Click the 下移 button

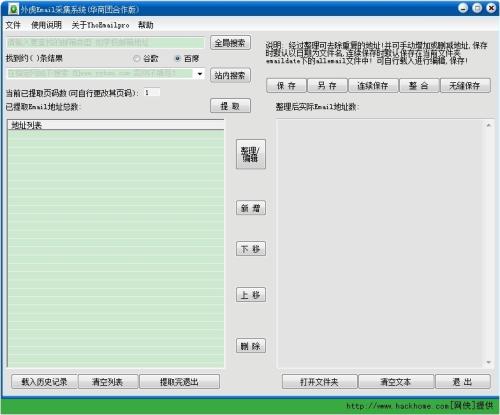251,249
